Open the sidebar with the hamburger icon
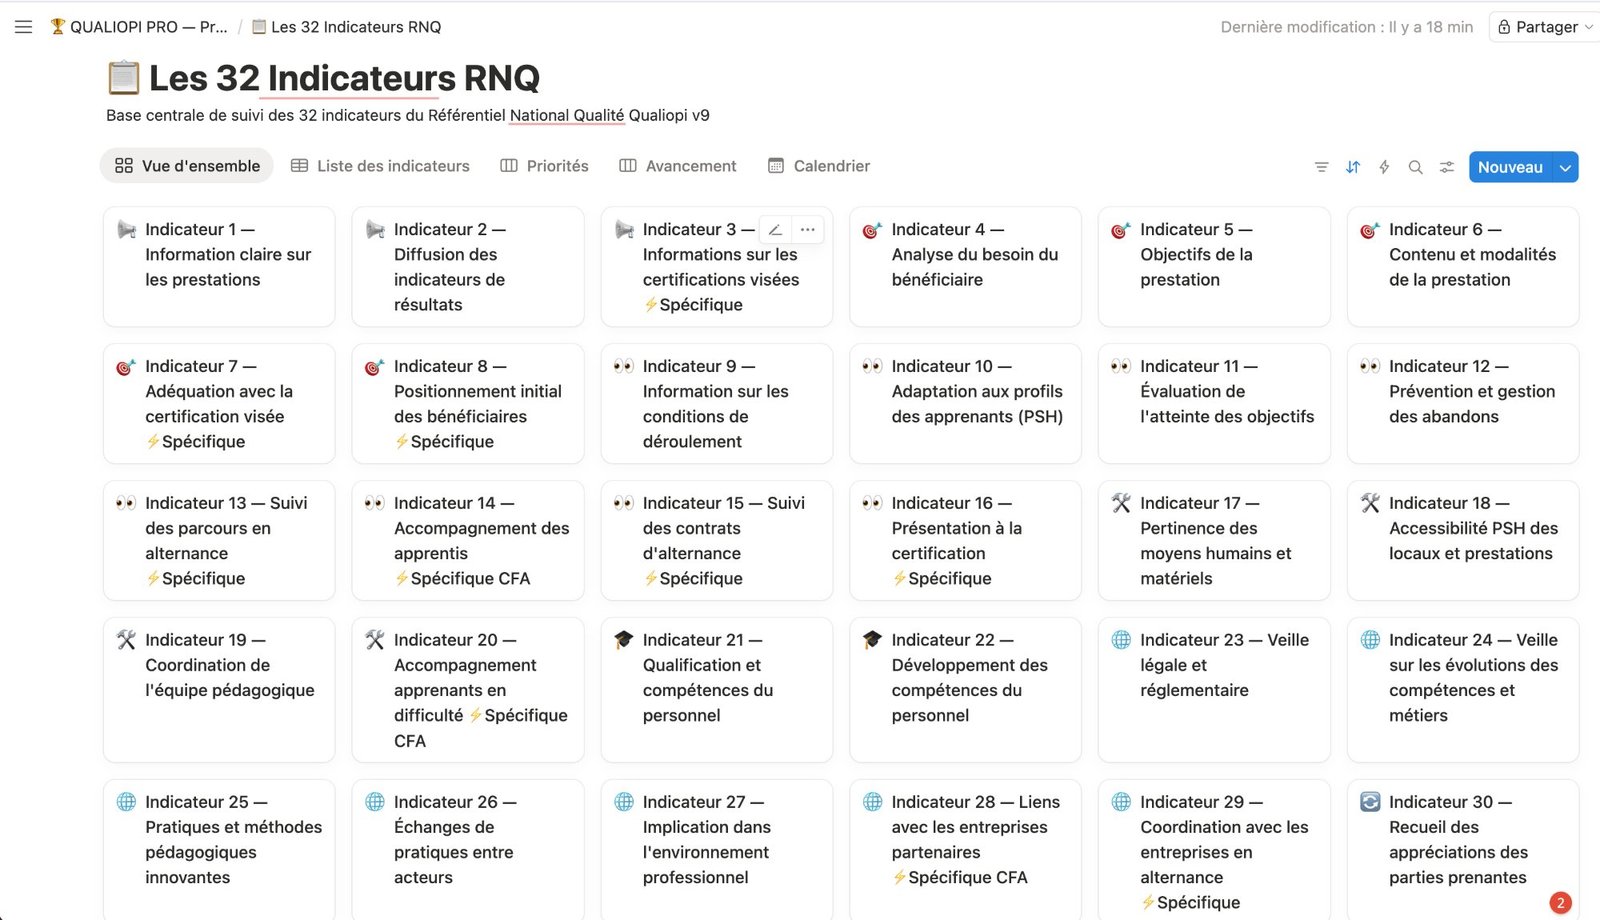This screenshot has width=1600, height=920. pos(23,27)
